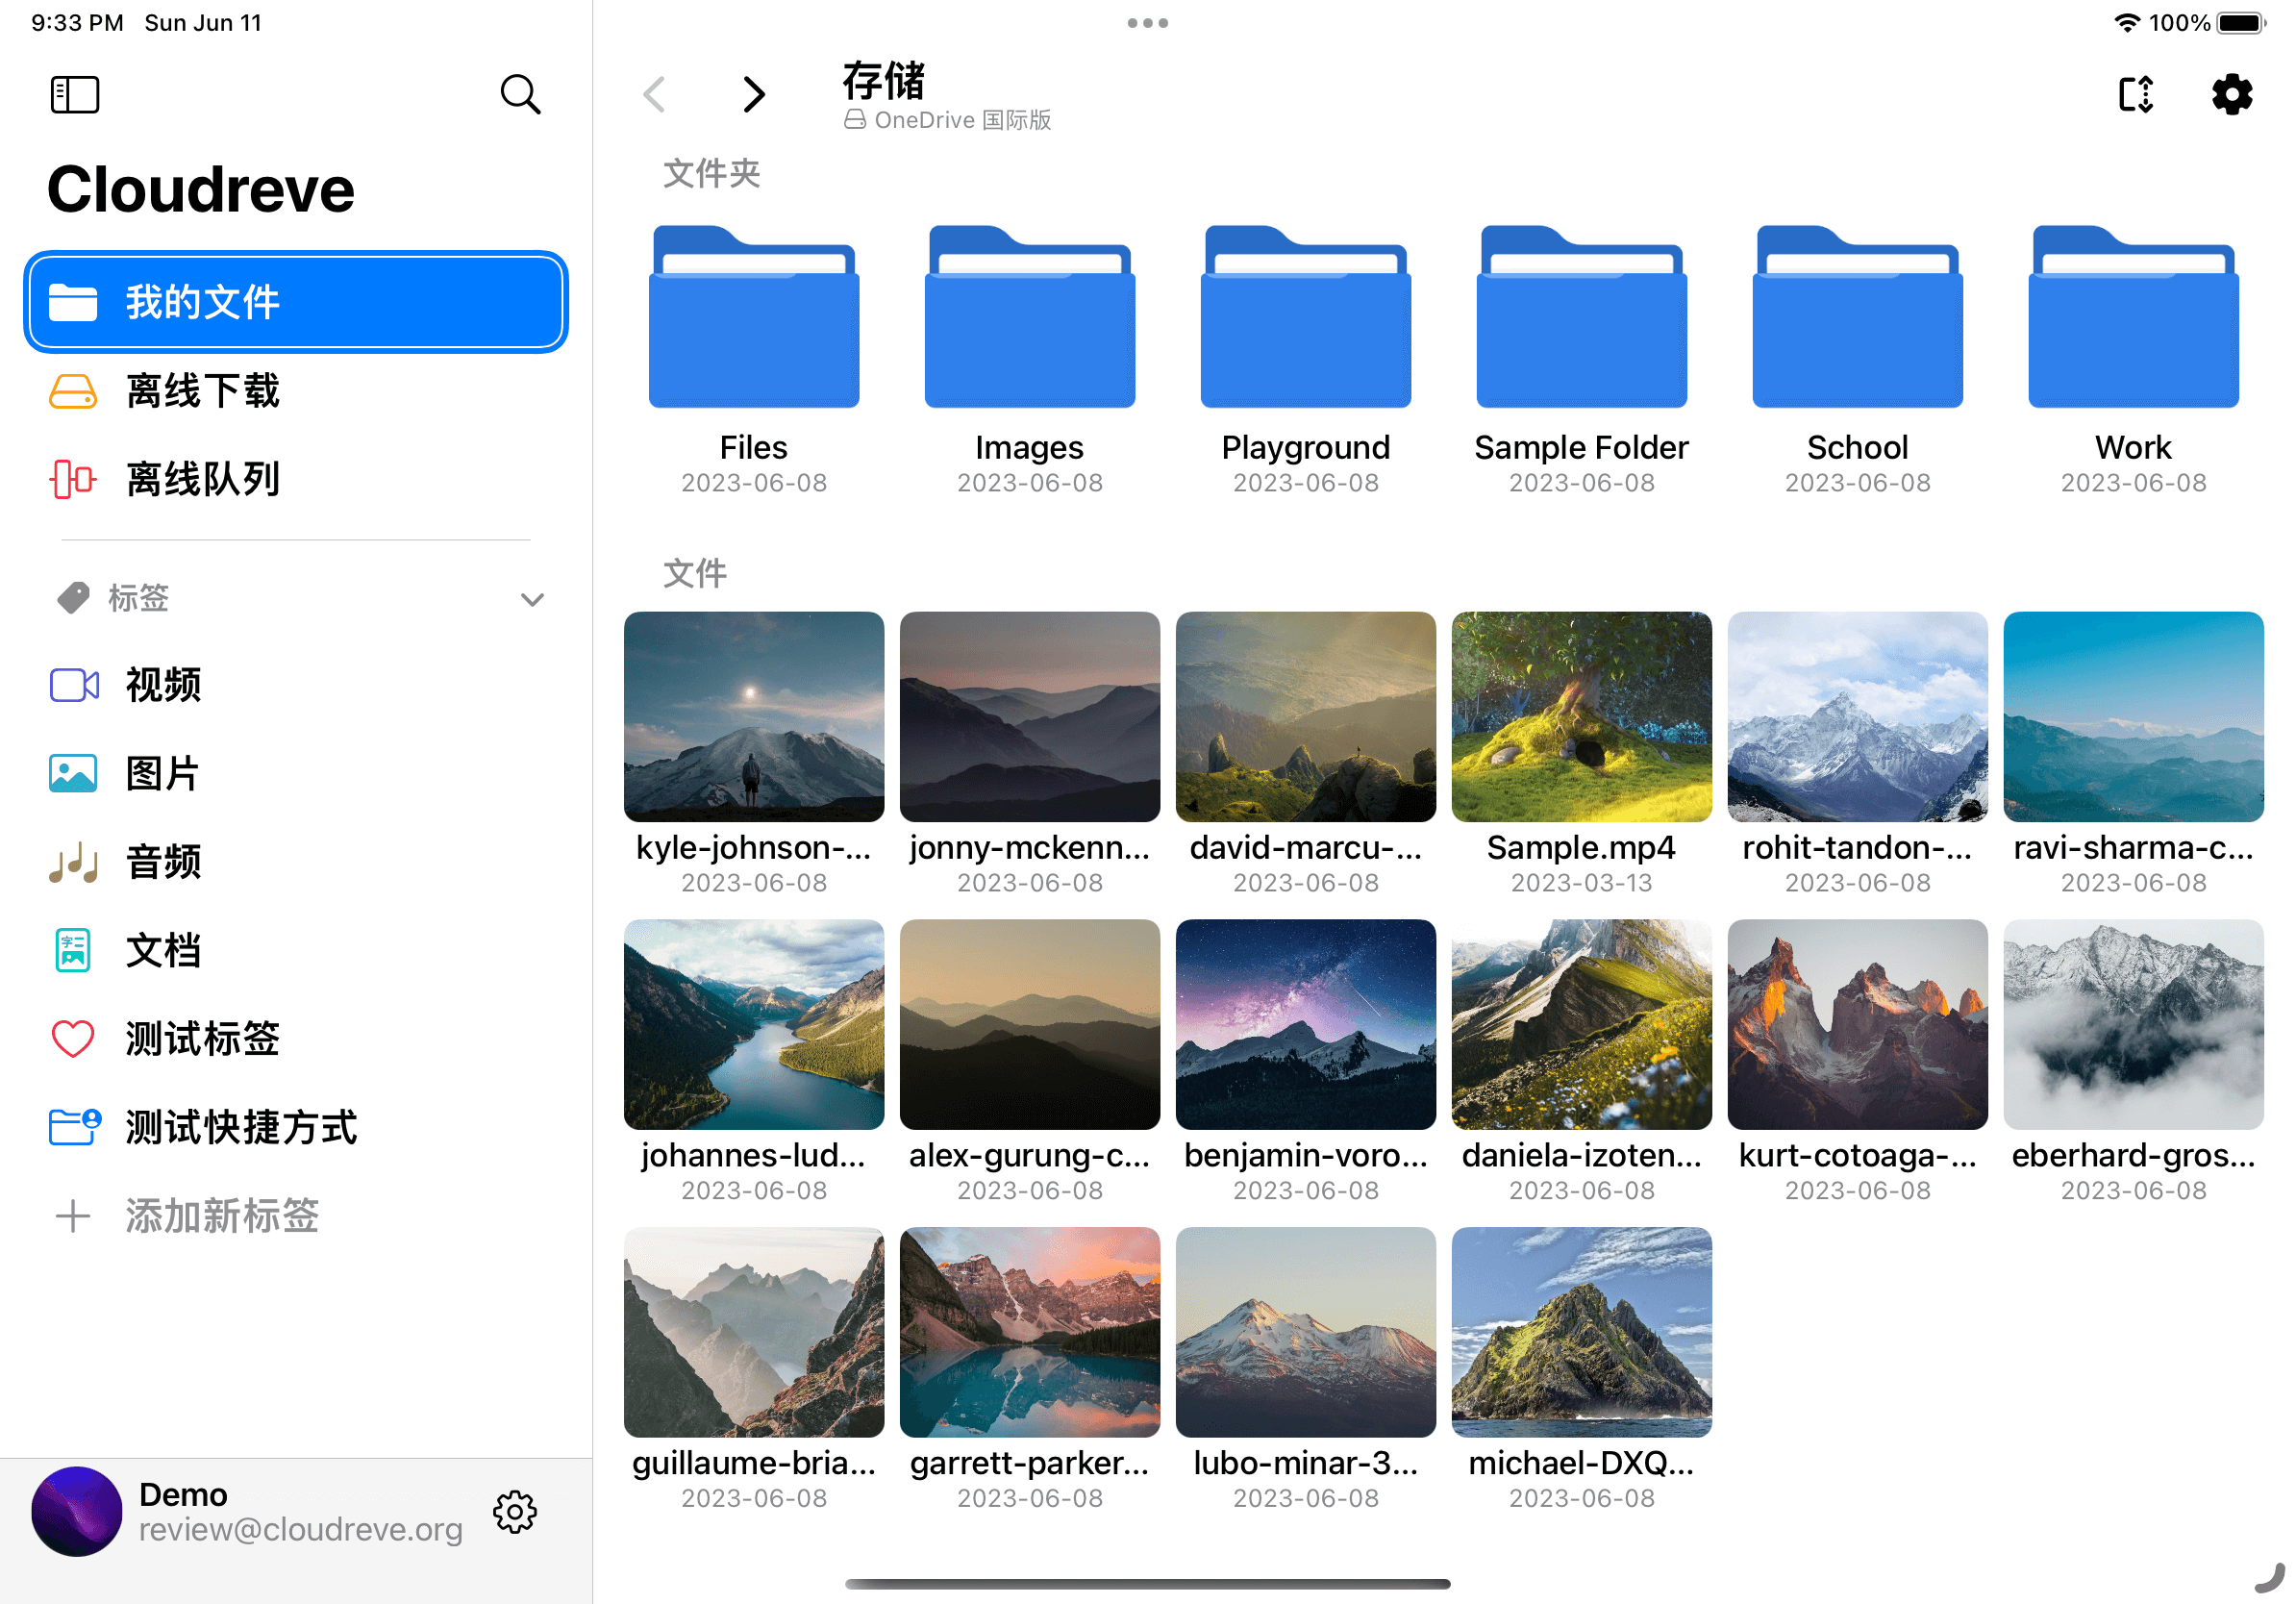Tap the 9:33 PM clock
The image size is (2296, 1604).
coord(77,23)
